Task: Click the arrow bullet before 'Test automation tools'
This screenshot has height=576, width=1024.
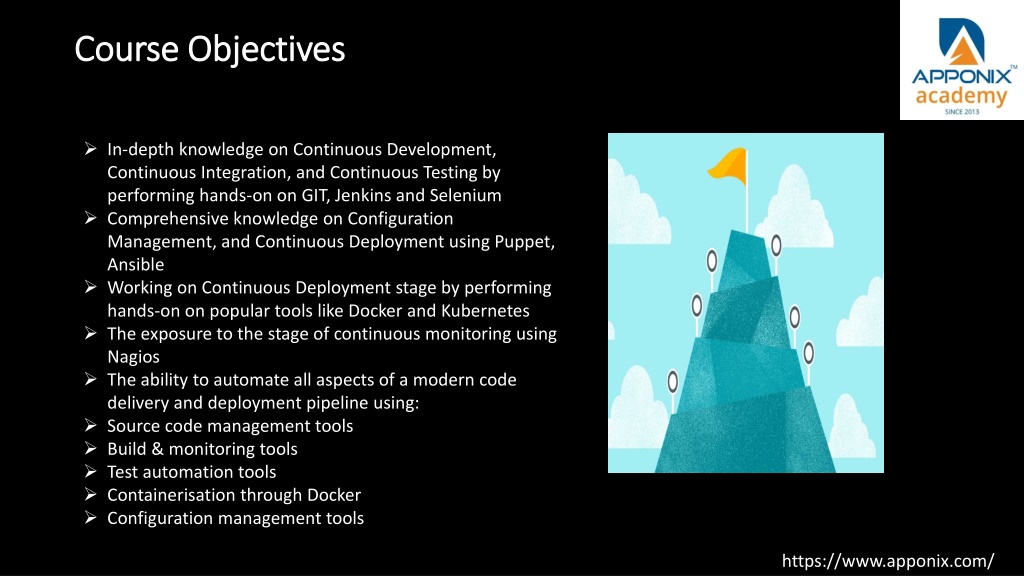Action: tap(91, 471)
